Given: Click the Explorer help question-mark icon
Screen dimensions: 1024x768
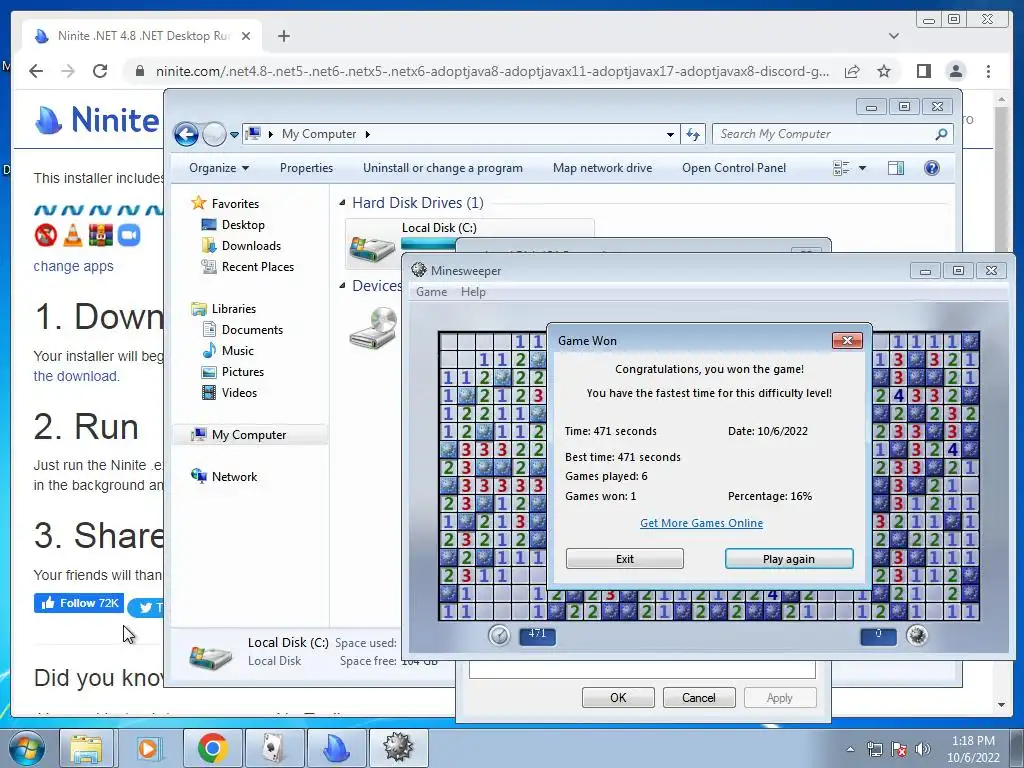Looking at the screenshot, I should [931, 168].
